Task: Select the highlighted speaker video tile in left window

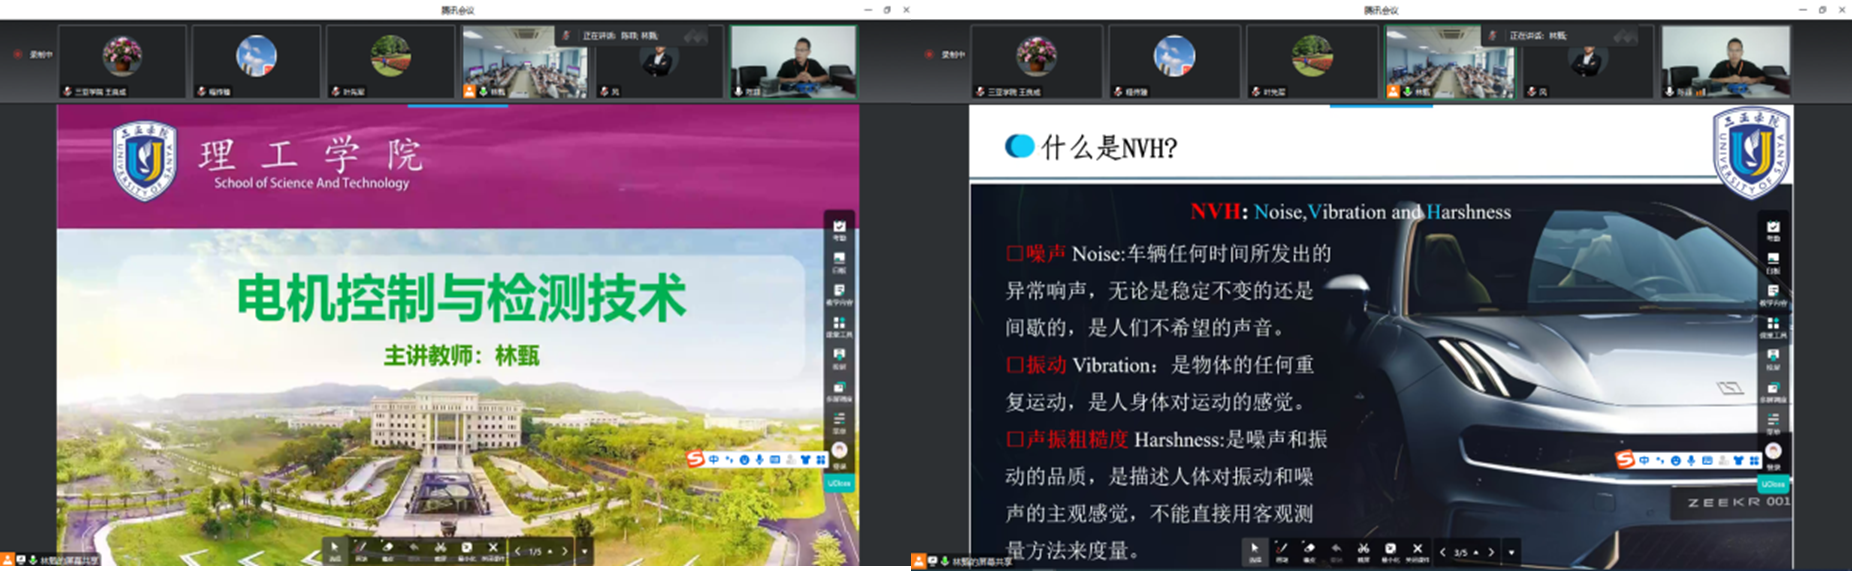Action: coord(794,62)
